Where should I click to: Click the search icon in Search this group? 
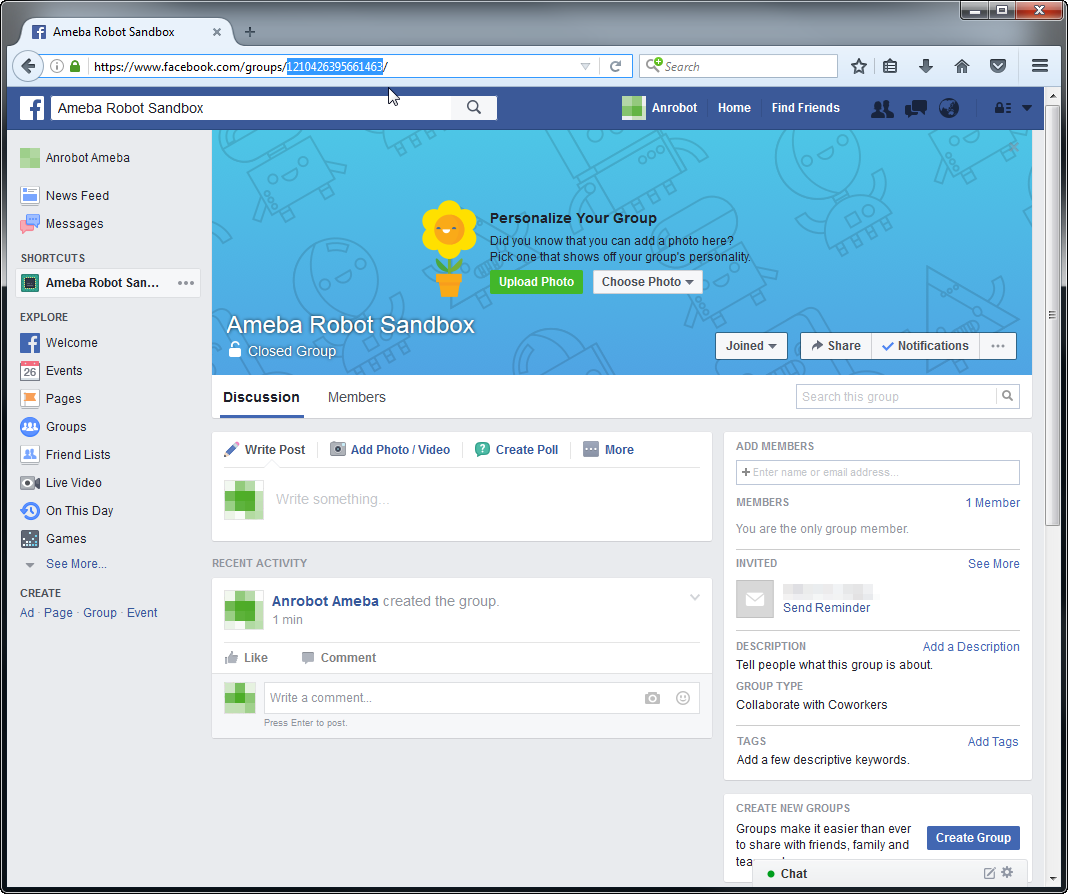click(1007, 396)
